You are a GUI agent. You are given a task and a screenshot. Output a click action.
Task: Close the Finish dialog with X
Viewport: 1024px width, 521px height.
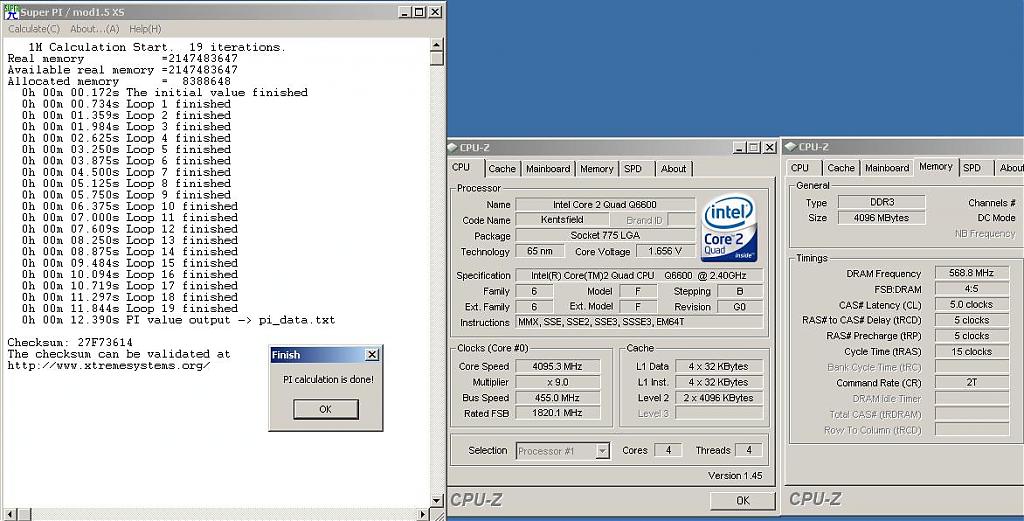(x=372, y=355)
